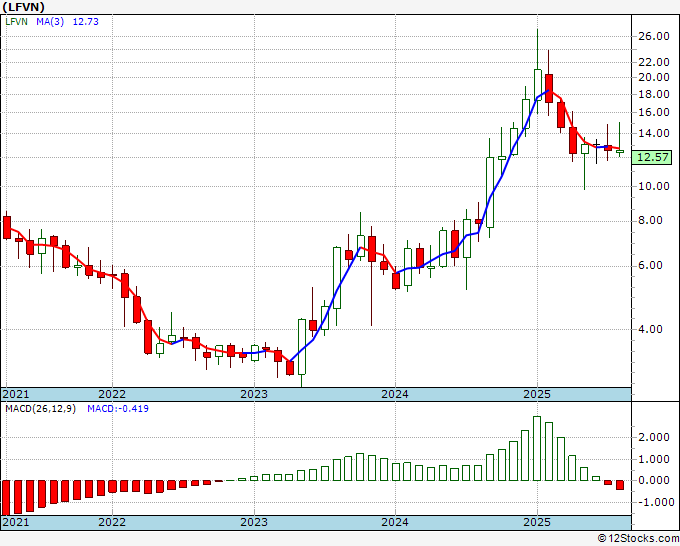Viewport: 680px width, 546px height.
Task: Click the most recent candlestick near 12.57
Action: pos(620,140)
